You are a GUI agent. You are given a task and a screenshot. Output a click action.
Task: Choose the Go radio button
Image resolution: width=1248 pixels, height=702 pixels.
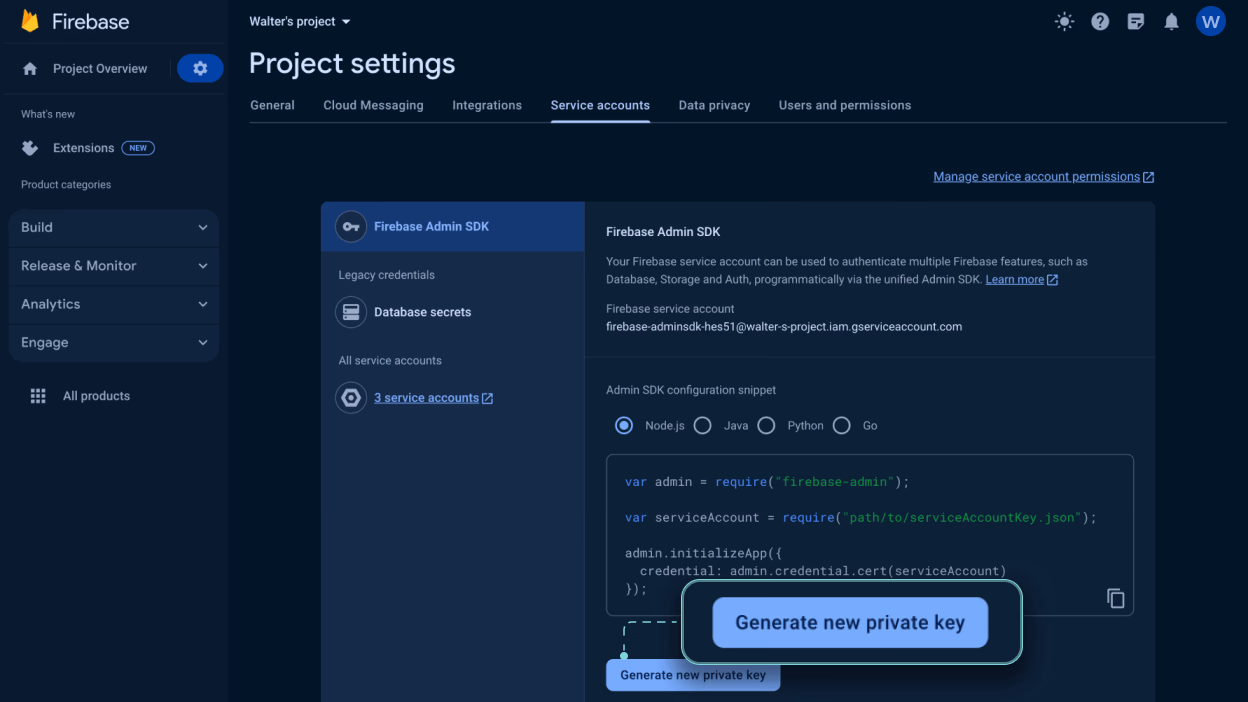point(841,425)
